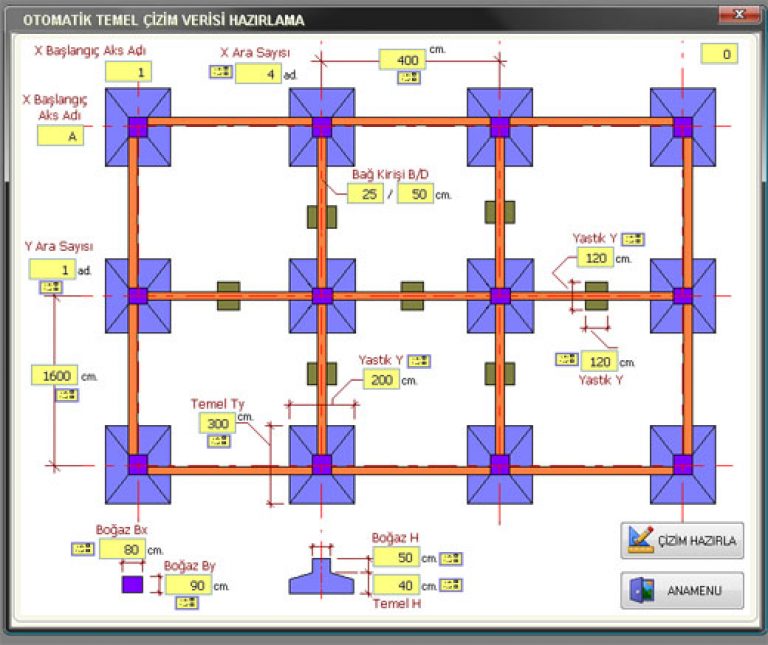
Task: Click the ÇİZİM HAZIRLA button
Action: [x=682, y=541]
